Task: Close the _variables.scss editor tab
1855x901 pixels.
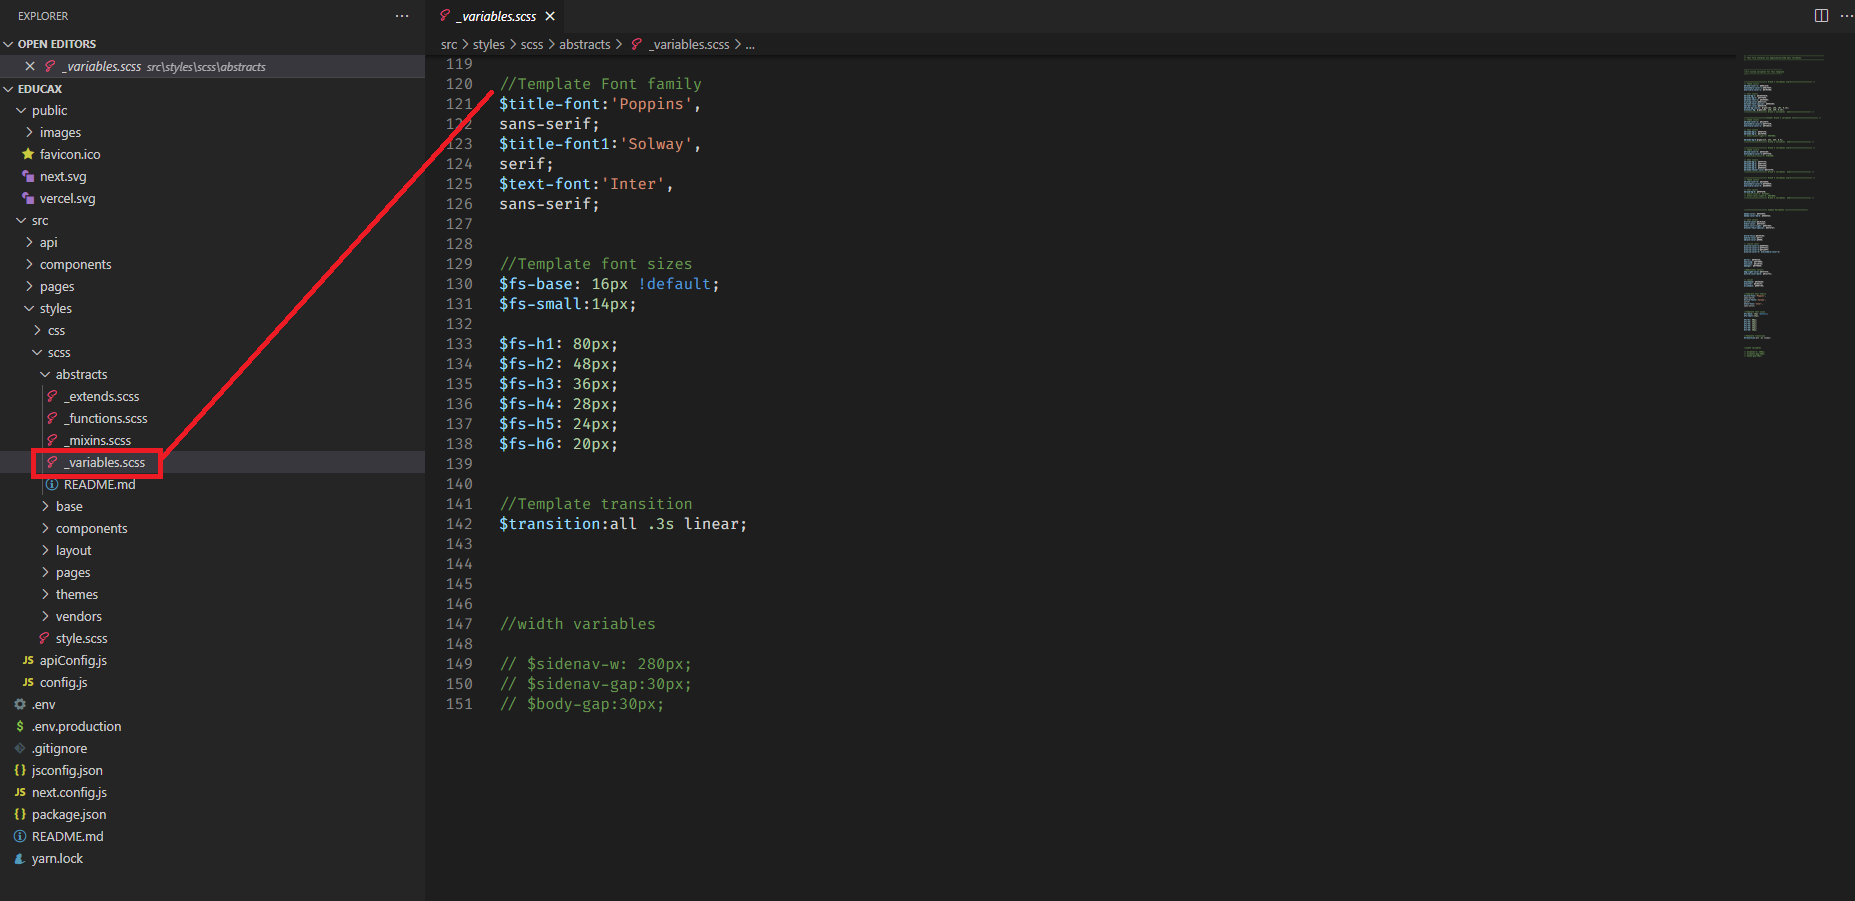Action: click(x=550, y=16)
